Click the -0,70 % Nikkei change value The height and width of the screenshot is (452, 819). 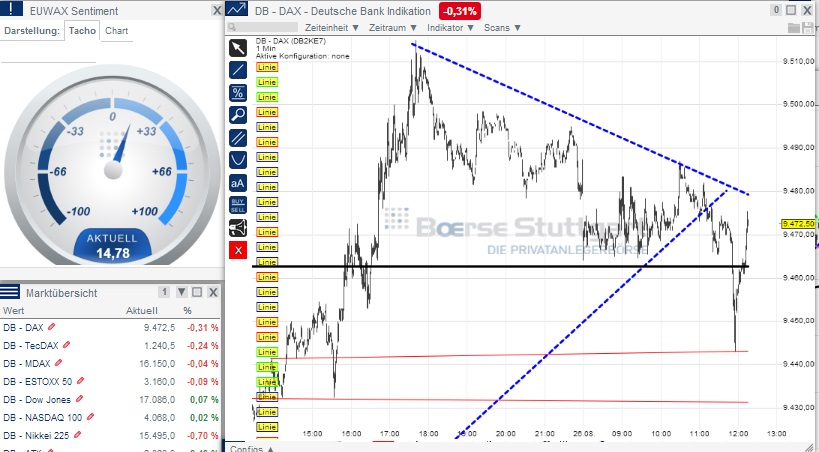click(202, 435)
